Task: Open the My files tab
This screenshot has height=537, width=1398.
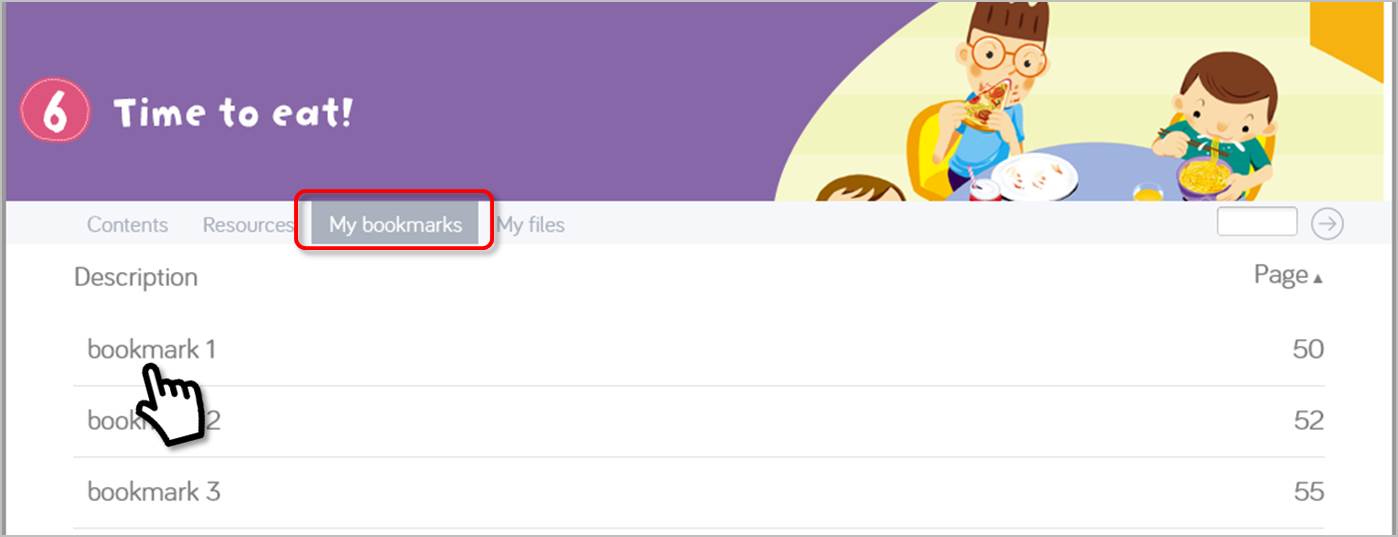Action: [531, 225]
